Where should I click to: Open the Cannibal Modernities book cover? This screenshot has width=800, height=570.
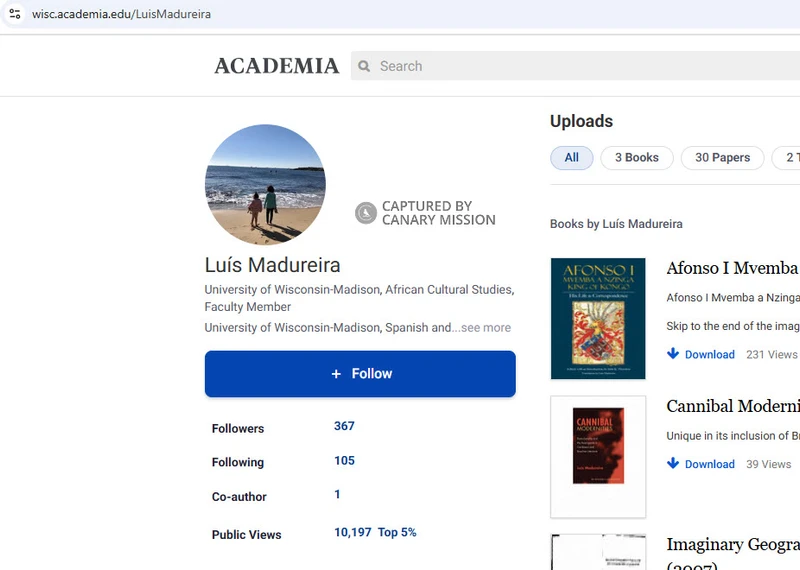point(598,457)
